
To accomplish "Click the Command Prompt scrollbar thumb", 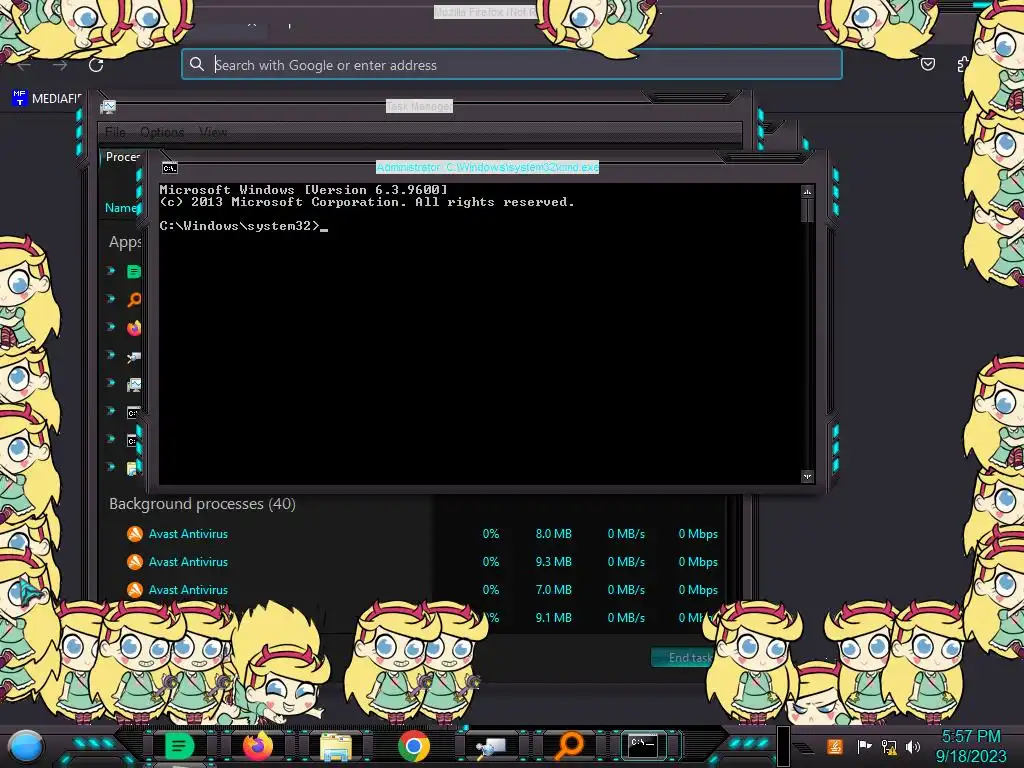I will (x=807, y=210).
